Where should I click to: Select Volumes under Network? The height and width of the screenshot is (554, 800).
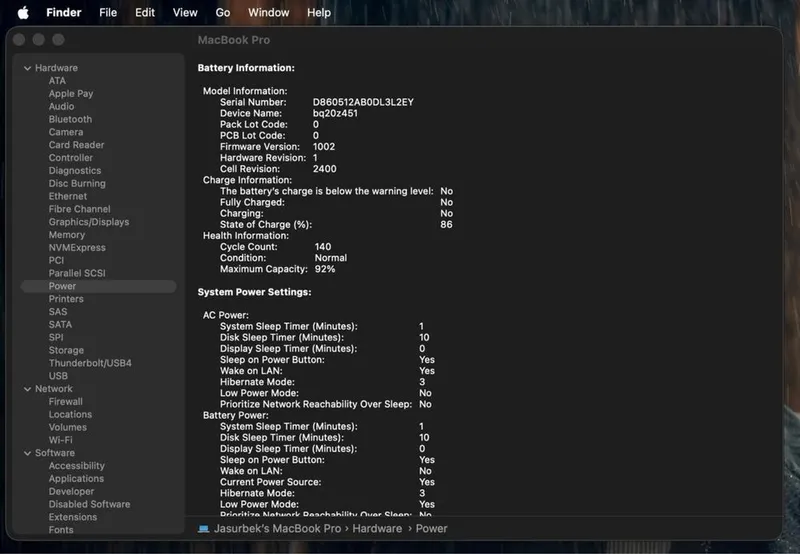click(x=68, y=427)
